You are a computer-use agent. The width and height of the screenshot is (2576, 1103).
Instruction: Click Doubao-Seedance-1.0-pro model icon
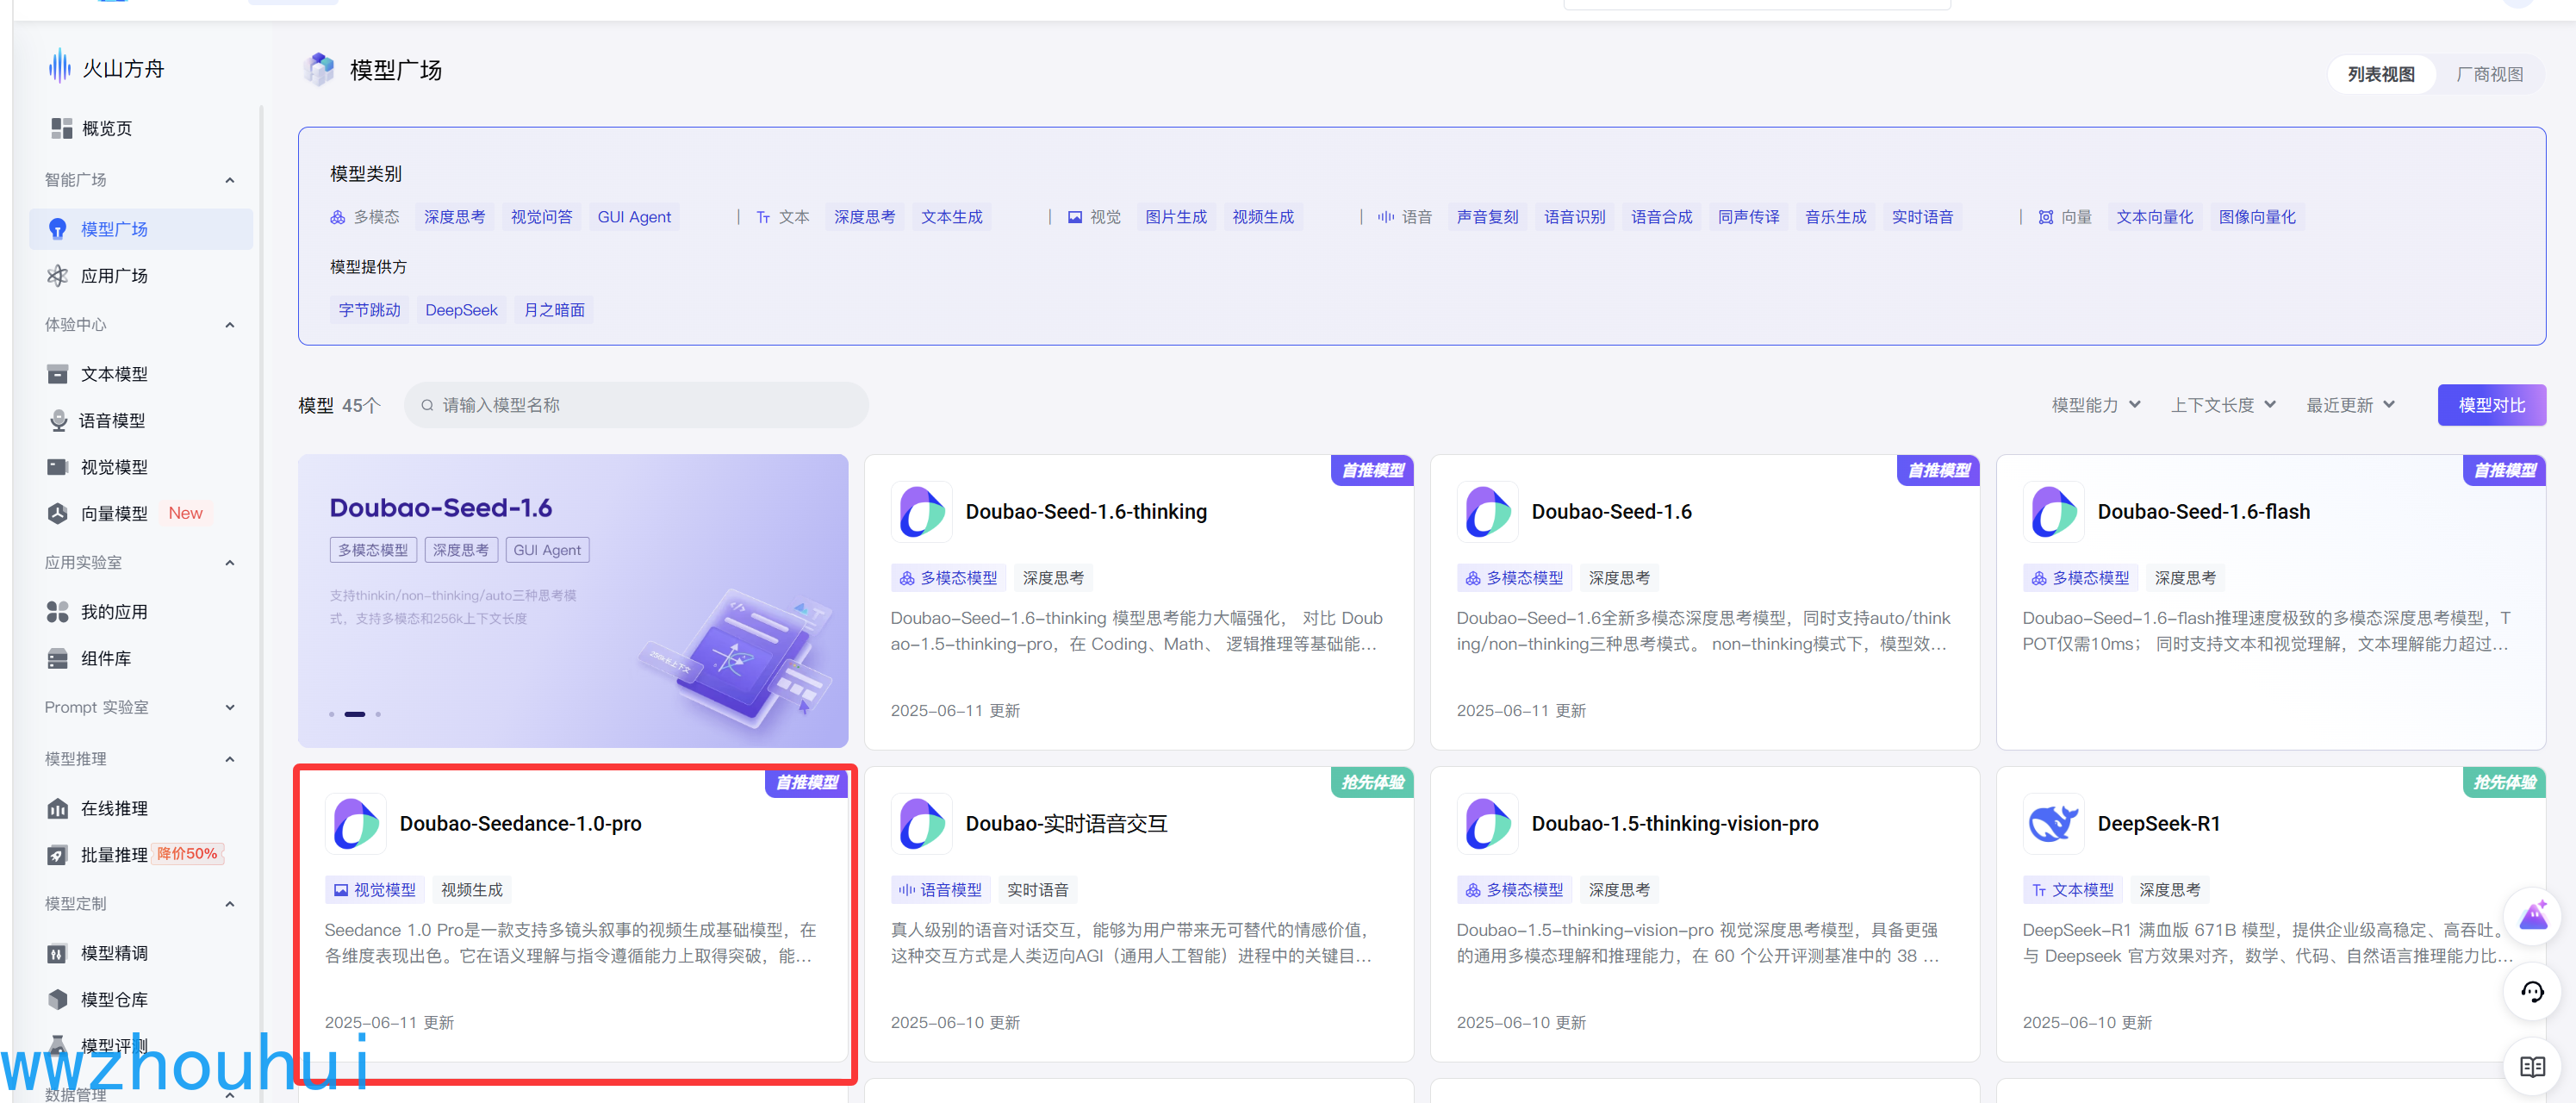tap(356, 824)
